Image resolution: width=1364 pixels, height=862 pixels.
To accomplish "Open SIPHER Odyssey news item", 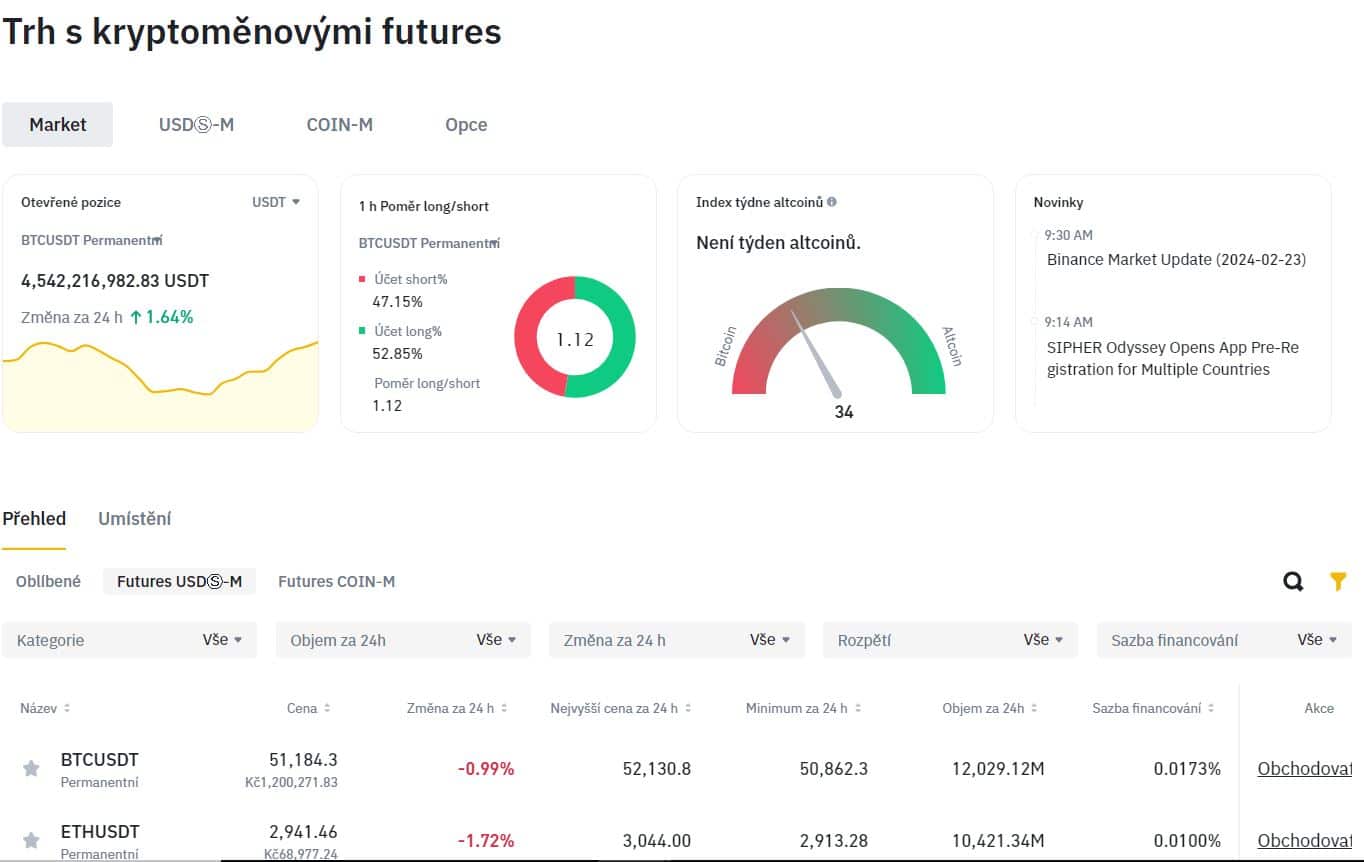I will click(x=1173, y=359).
